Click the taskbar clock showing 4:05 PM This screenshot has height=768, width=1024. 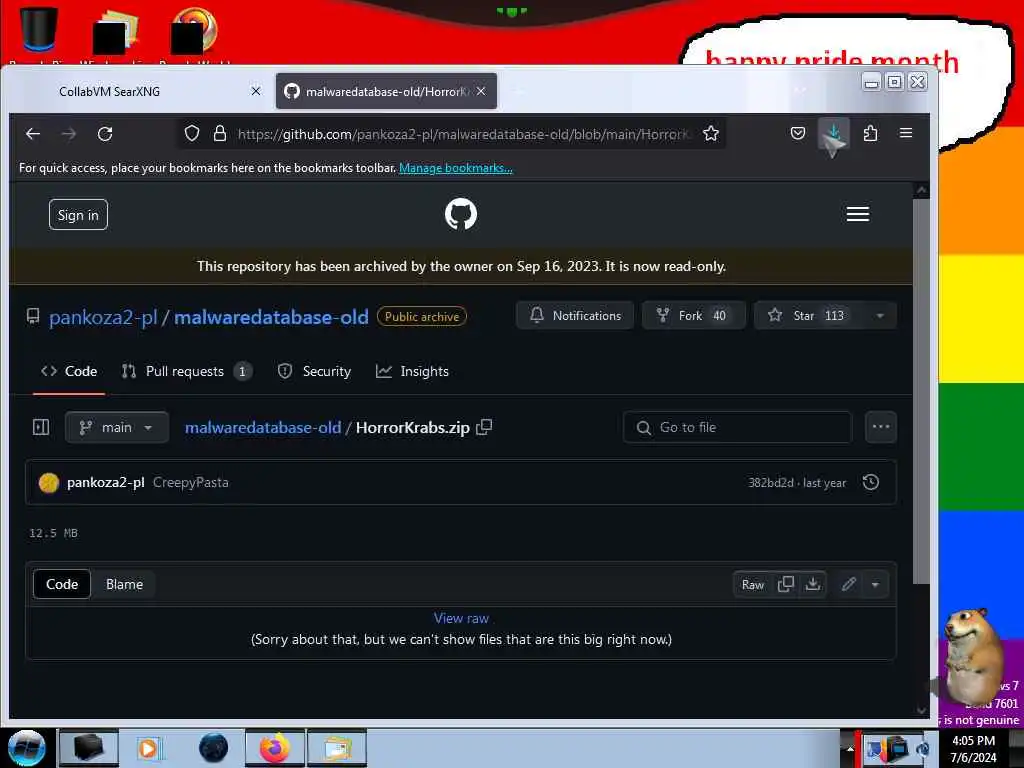973,749
